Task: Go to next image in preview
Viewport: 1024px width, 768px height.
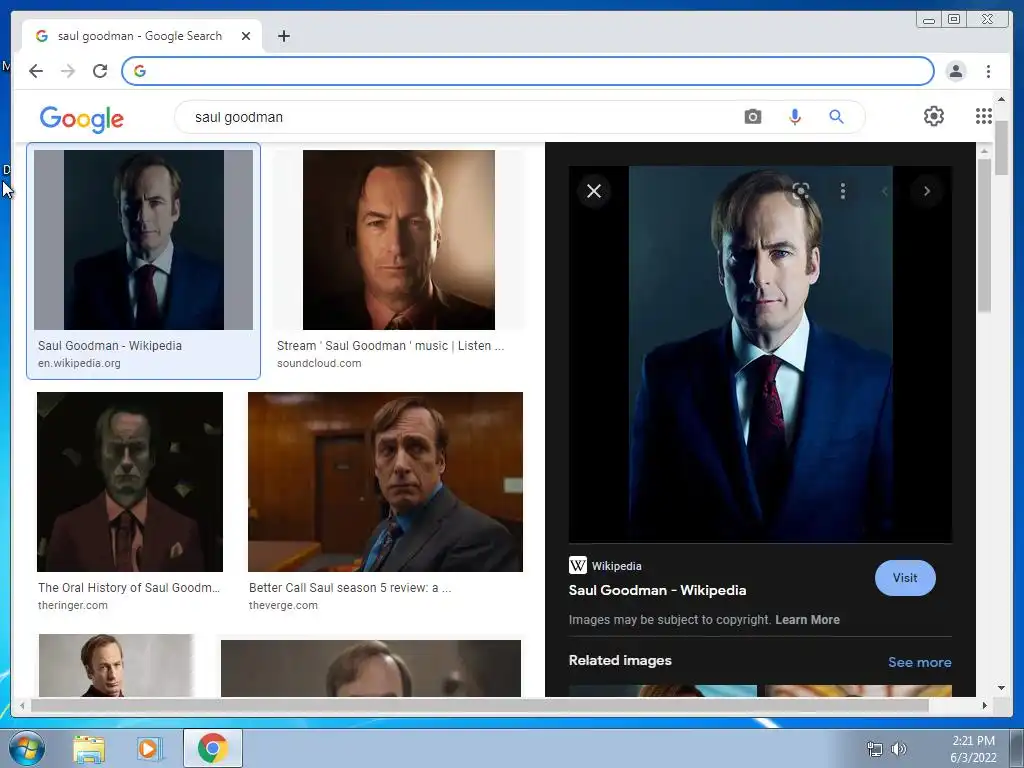Action: coord(927,191)
